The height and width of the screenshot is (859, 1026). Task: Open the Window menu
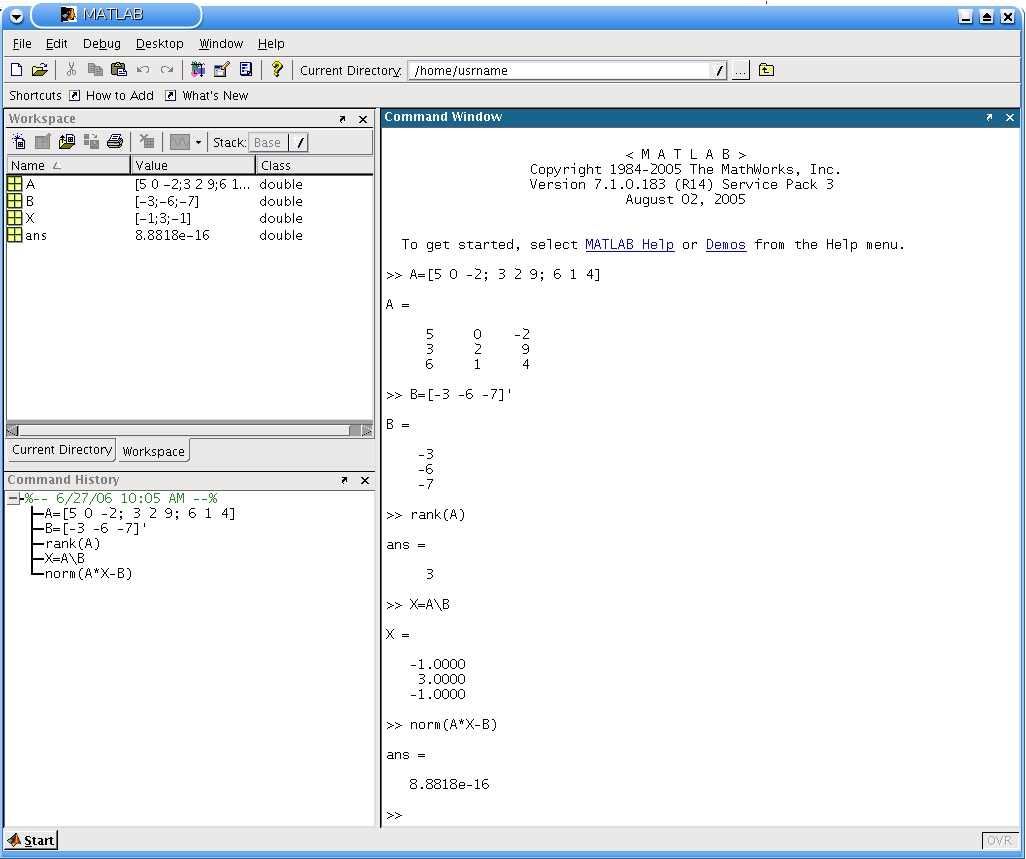(x=221, y=43)
